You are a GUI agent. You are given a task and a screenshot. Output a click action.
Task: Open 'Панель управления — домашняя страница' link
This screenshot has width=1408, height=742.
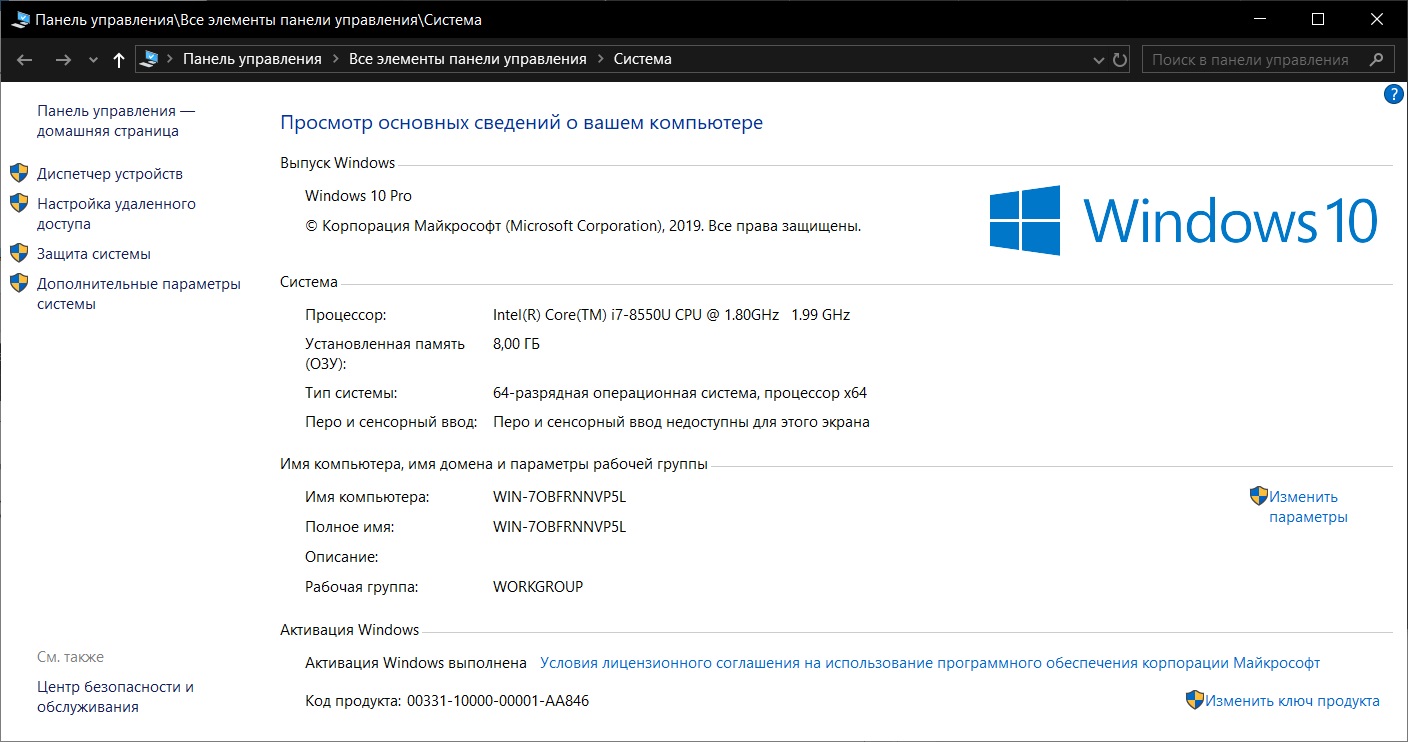pos(116,121)
